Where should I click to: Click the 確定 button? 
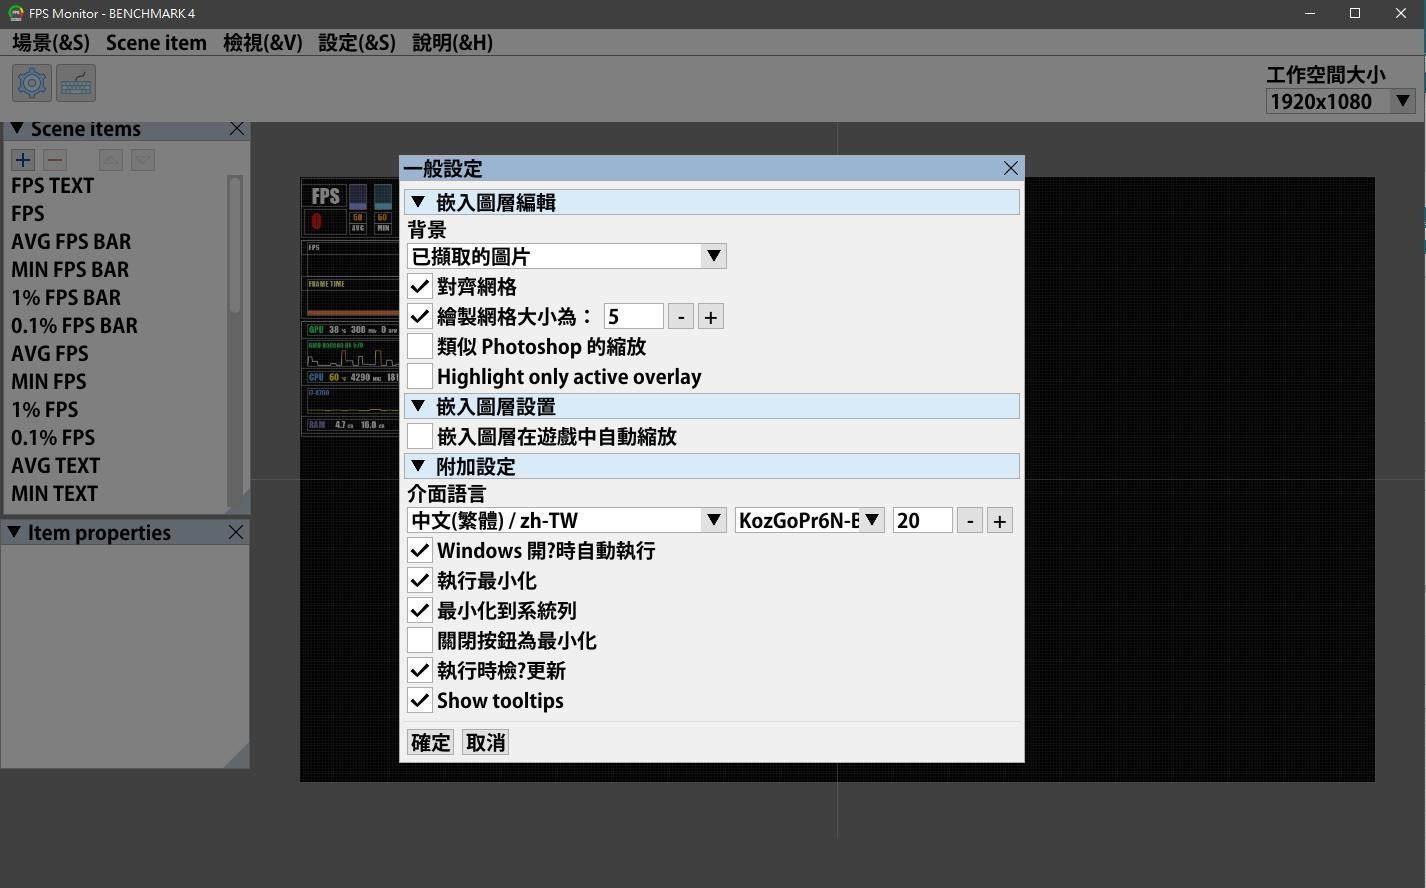coord(431,742)
